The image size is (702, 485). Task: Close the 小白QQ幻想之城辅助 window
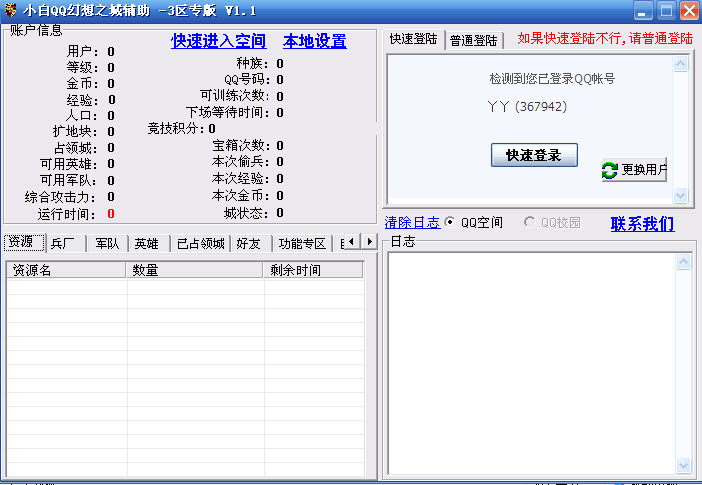pos(689,10)
